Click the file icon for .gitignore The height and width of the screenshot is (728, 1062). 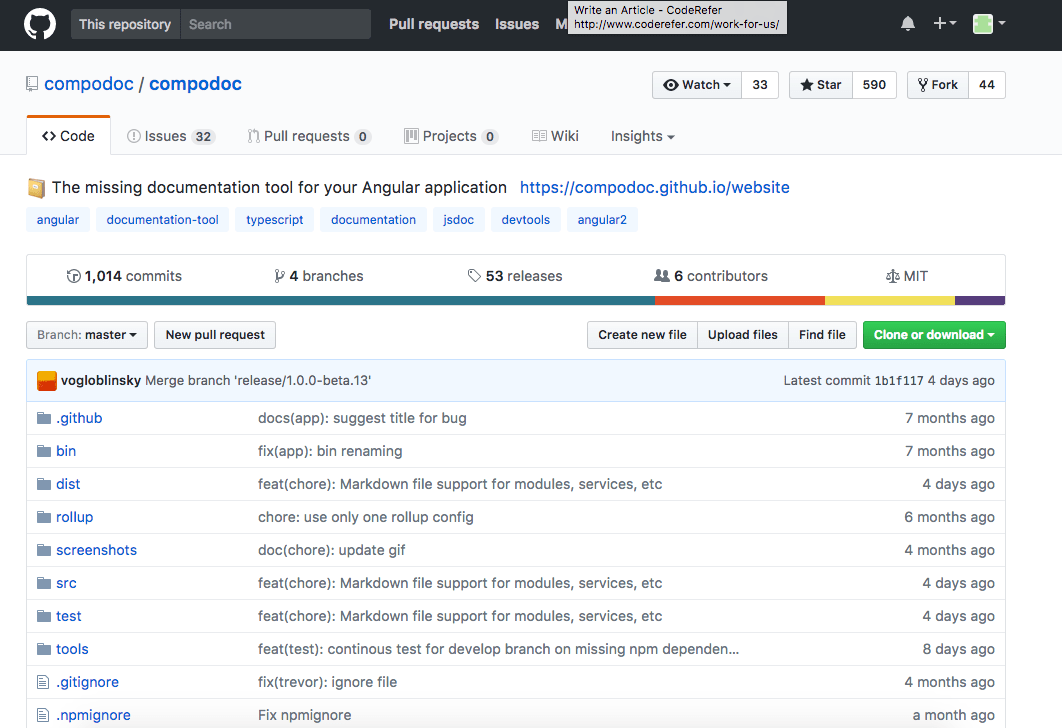(43, 682)
